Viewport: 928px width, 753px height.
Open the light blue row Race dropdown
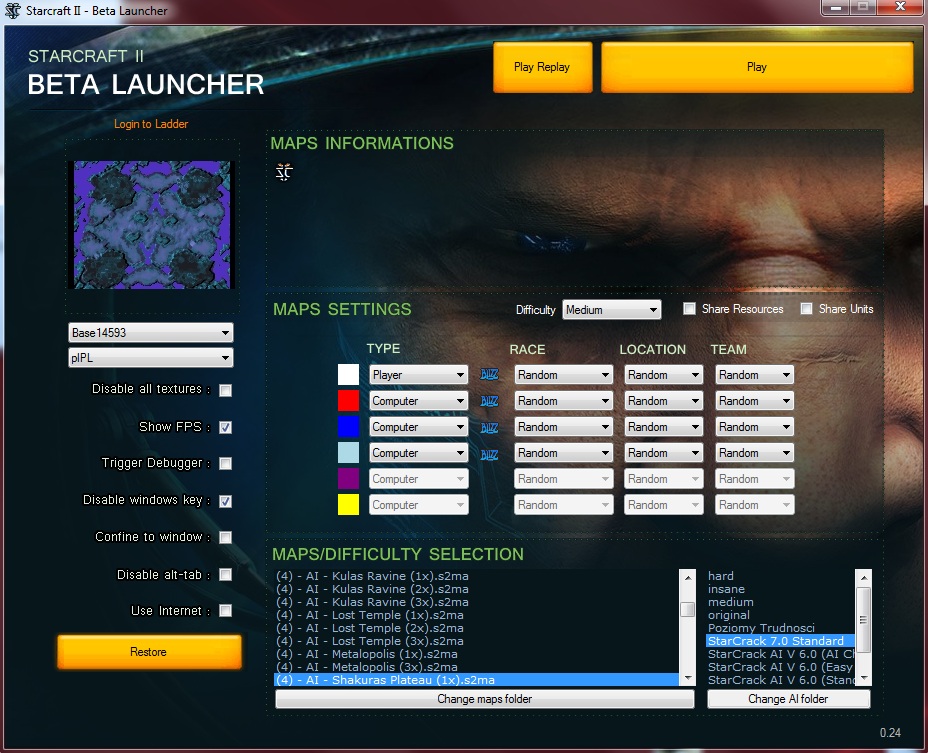[x=563, y=453]
